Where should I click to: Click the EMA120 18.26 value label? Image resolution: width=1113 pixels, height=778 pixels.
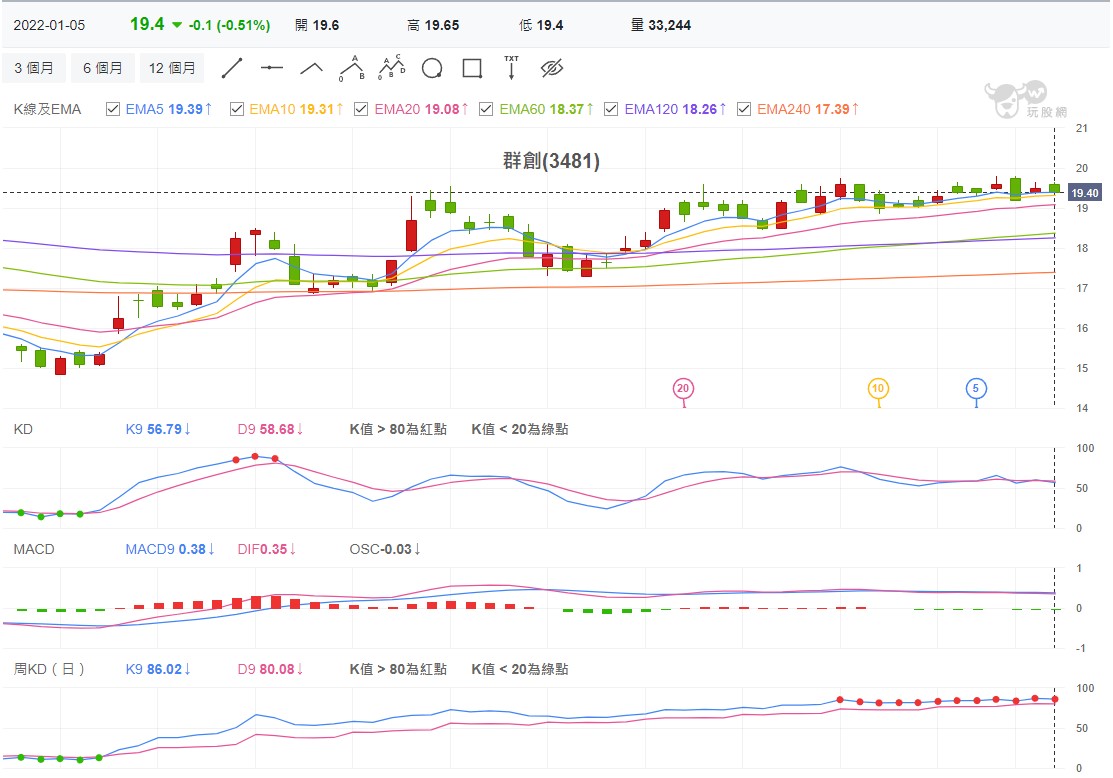click(x=675, y=109)
